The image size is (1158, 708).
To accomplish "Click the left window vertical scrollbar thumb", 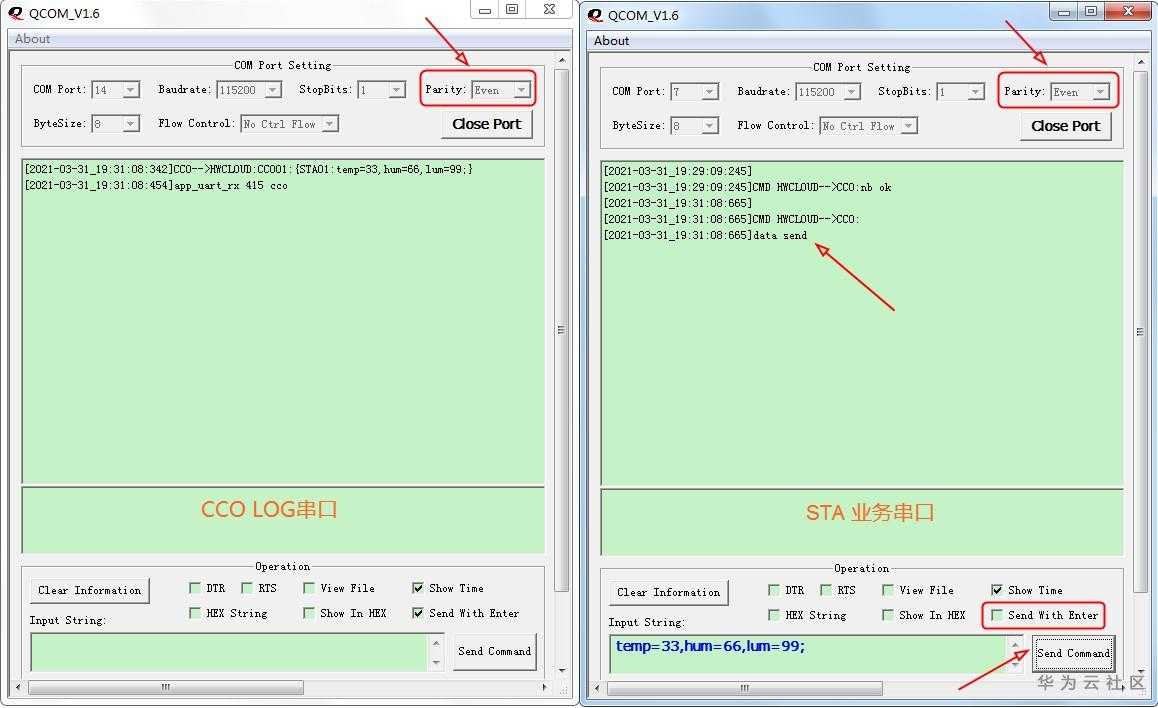I will [561, 330].
